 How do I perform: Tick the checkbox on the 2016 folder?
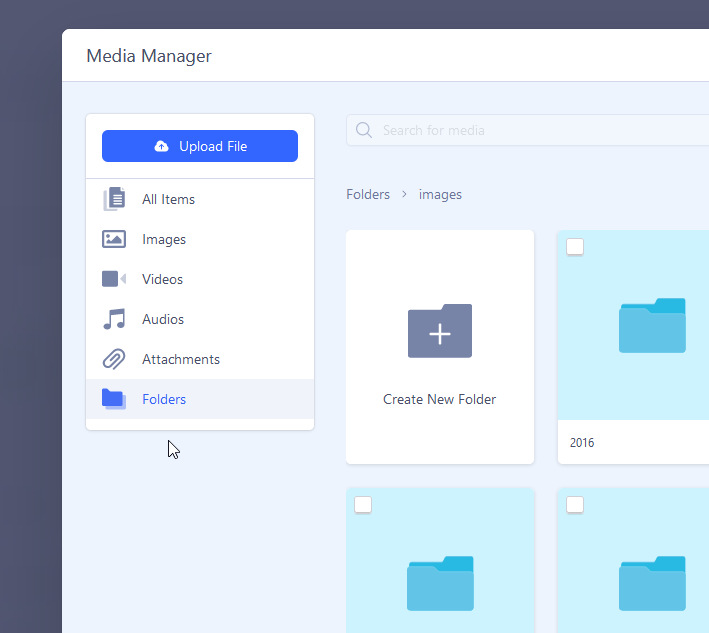(x=575, y=247)
